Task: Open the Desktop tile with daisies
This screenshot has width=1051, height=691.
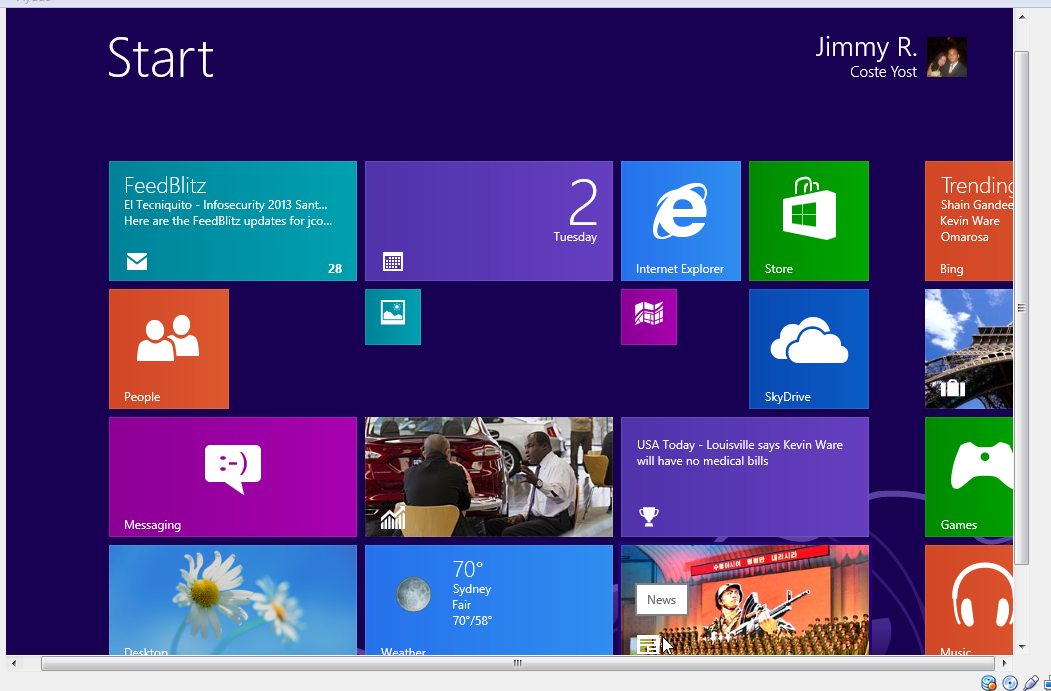Action: (233, 600)
